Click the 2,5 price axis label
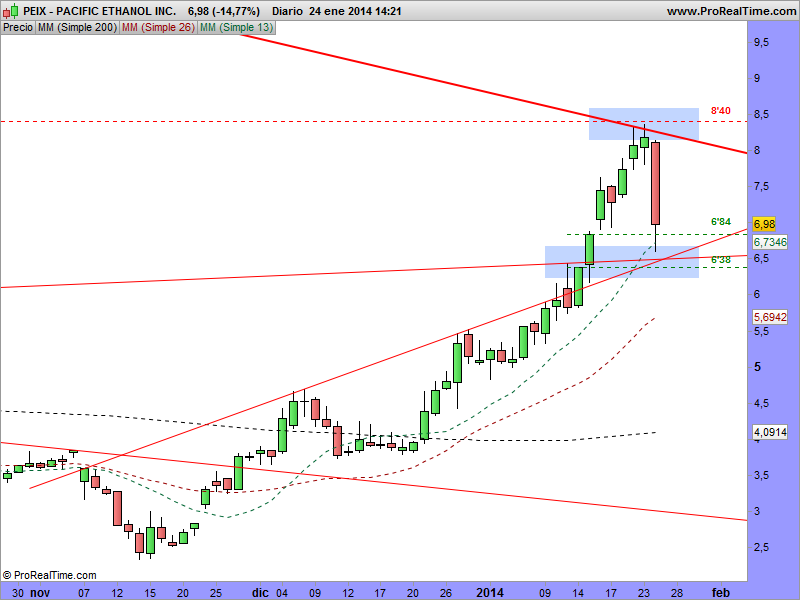This screenshot has height=600, width=800. point(761,548)
